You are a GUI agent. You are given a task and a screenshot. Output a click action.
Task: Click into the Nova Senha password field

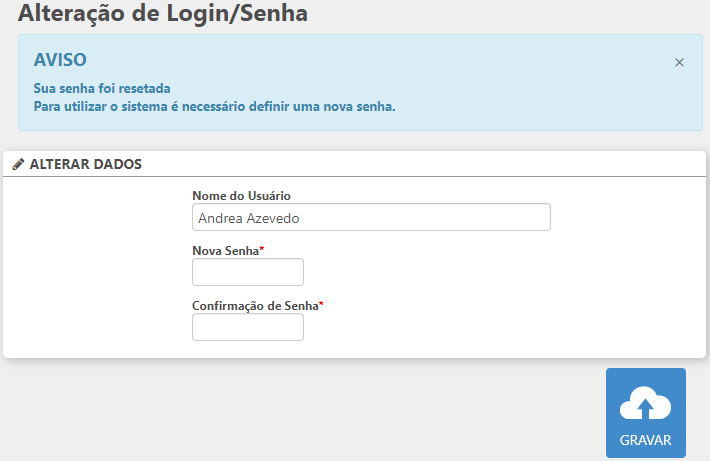(x=247, y=272)
